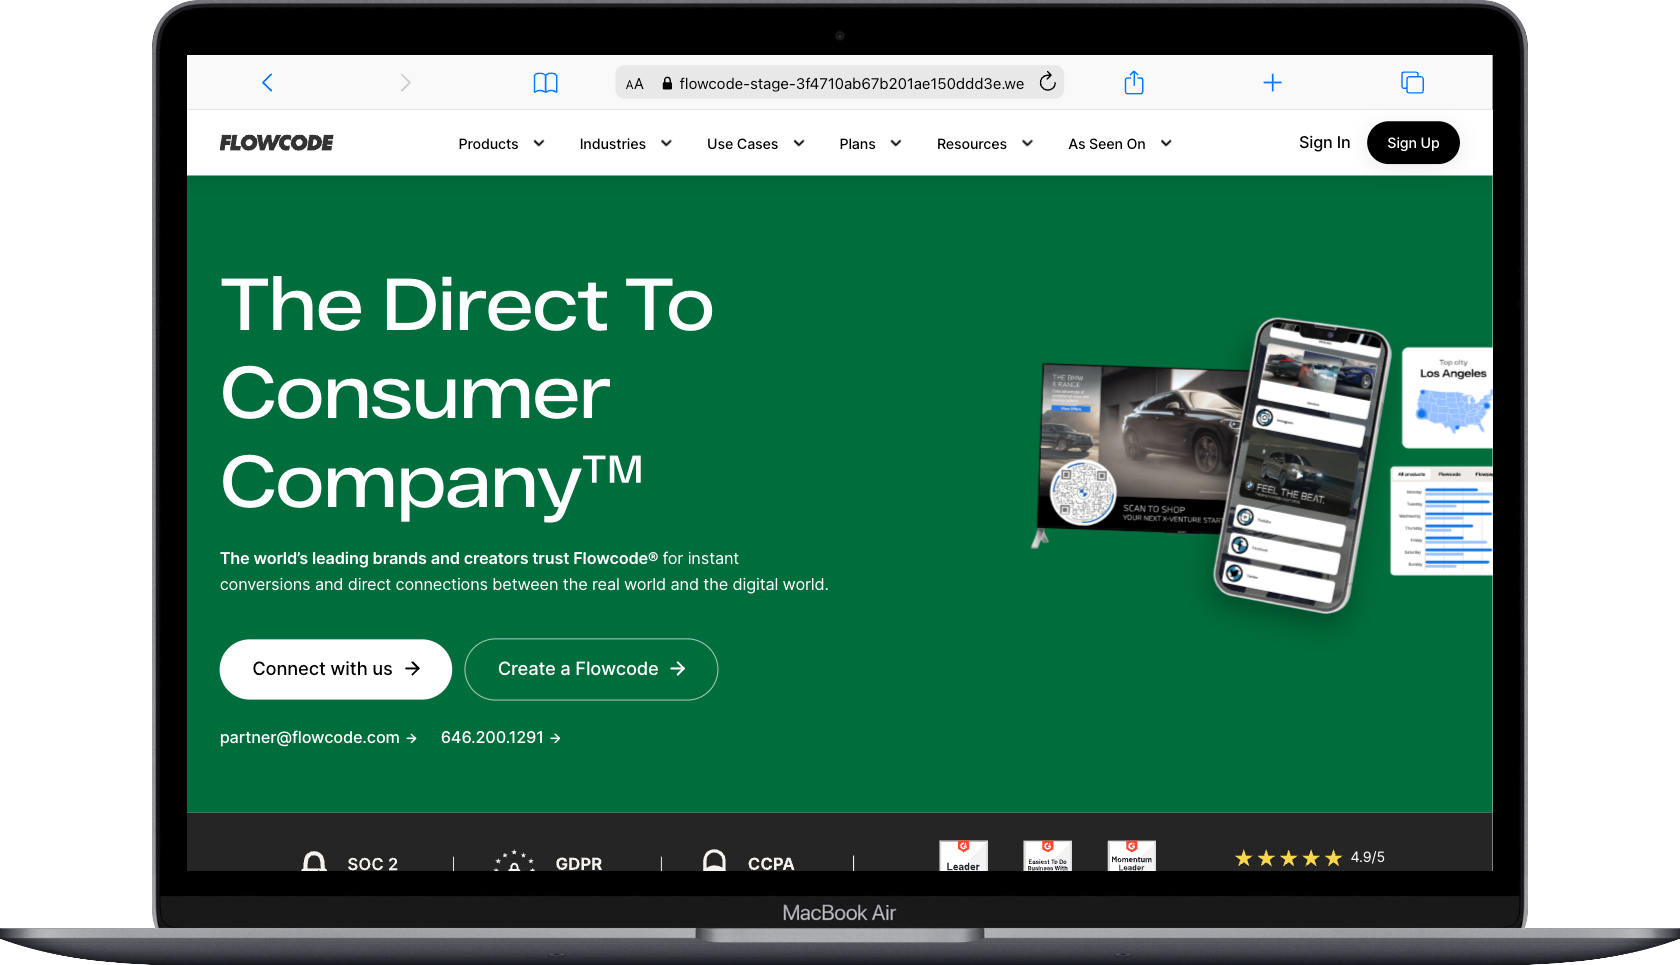The image size is (1680, 965).
Task: Open the As Seen On menu
Action: [1106, 144]
